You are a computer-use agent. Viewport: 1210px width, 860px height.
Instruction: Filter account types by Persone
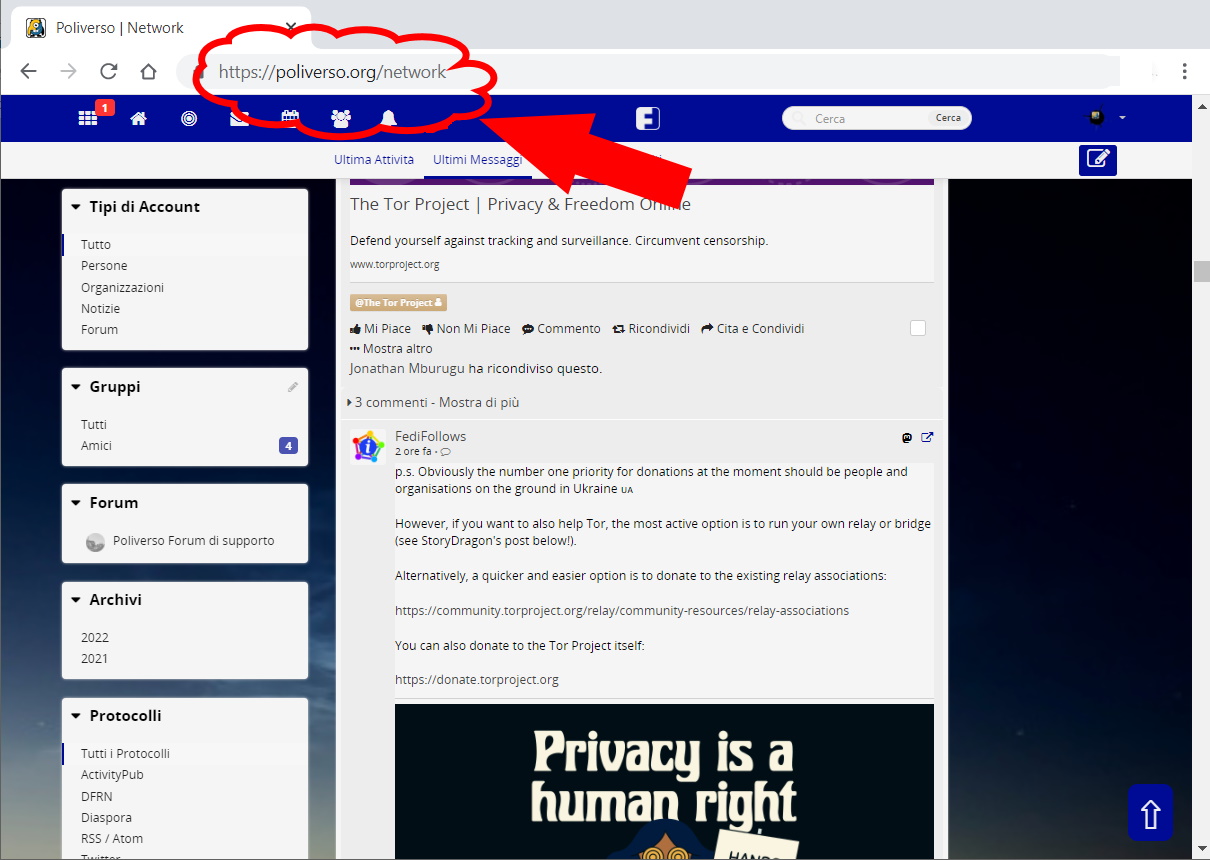[x=104, y=266]
